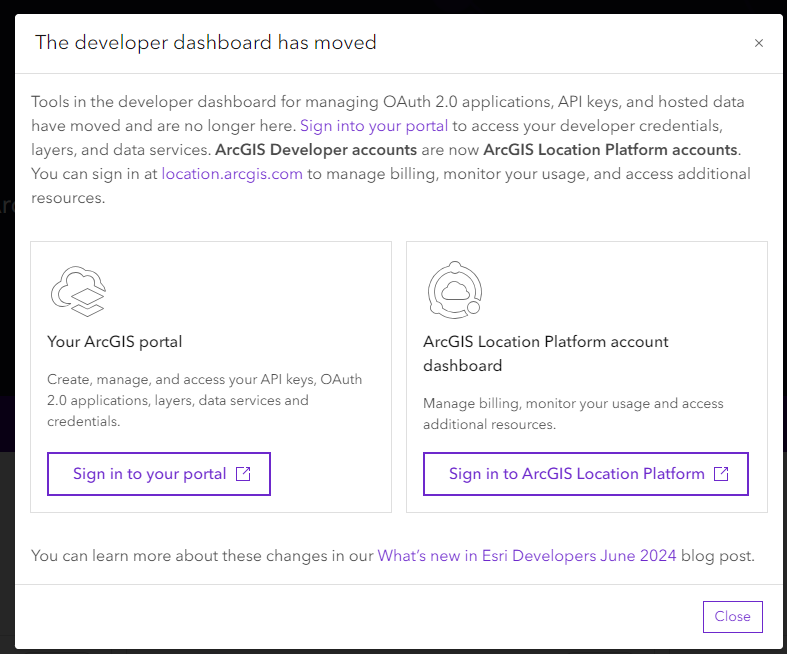This screenshot has width=787, height=654.
Task: Open the 'Sign into your portal' inline link
Action: (374, 126)
